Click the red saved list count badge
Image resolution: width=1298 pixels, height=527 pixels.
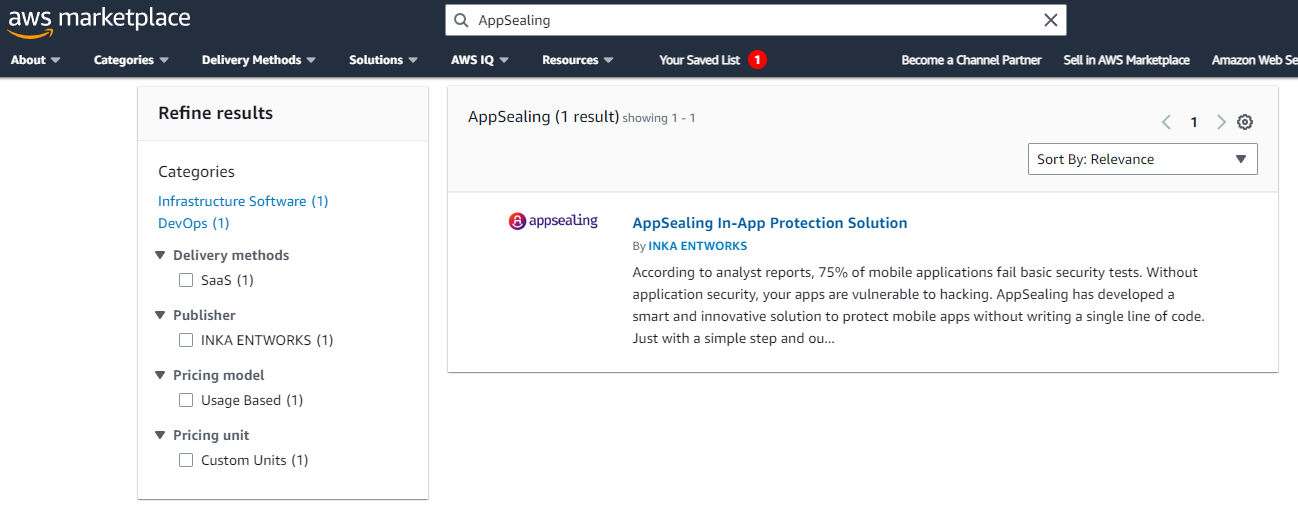[757, 60]
